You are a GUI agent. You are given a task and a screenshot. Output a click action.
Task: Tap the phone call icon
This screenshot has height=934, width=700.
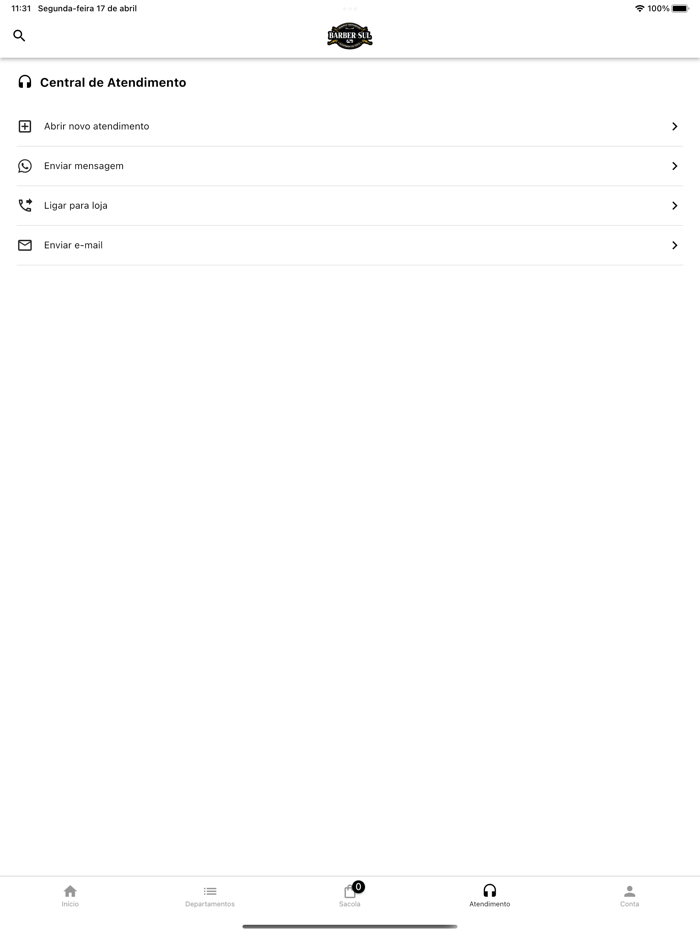click(x=25, y=205)
